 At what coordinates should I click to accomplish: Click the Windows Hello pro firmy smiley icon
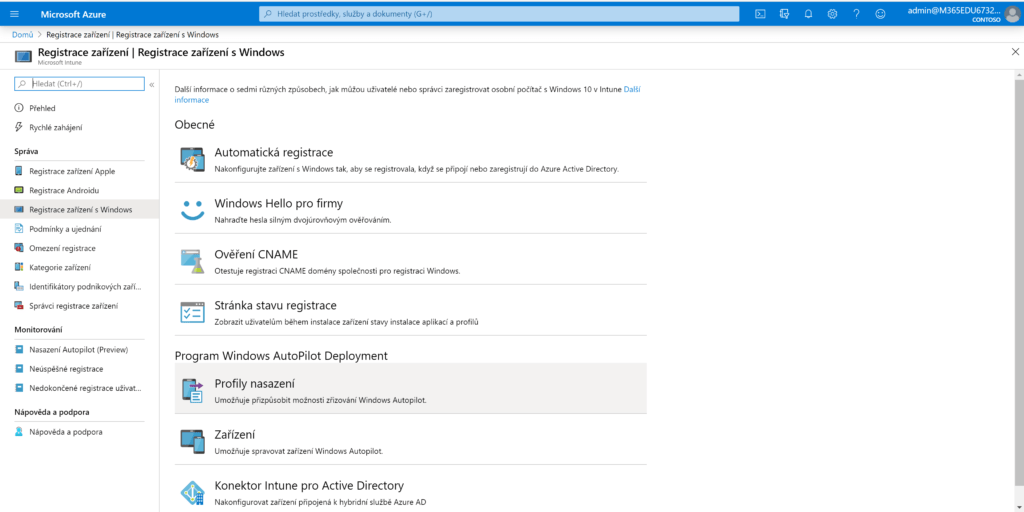pyautogui.click(x=192, y=210)
